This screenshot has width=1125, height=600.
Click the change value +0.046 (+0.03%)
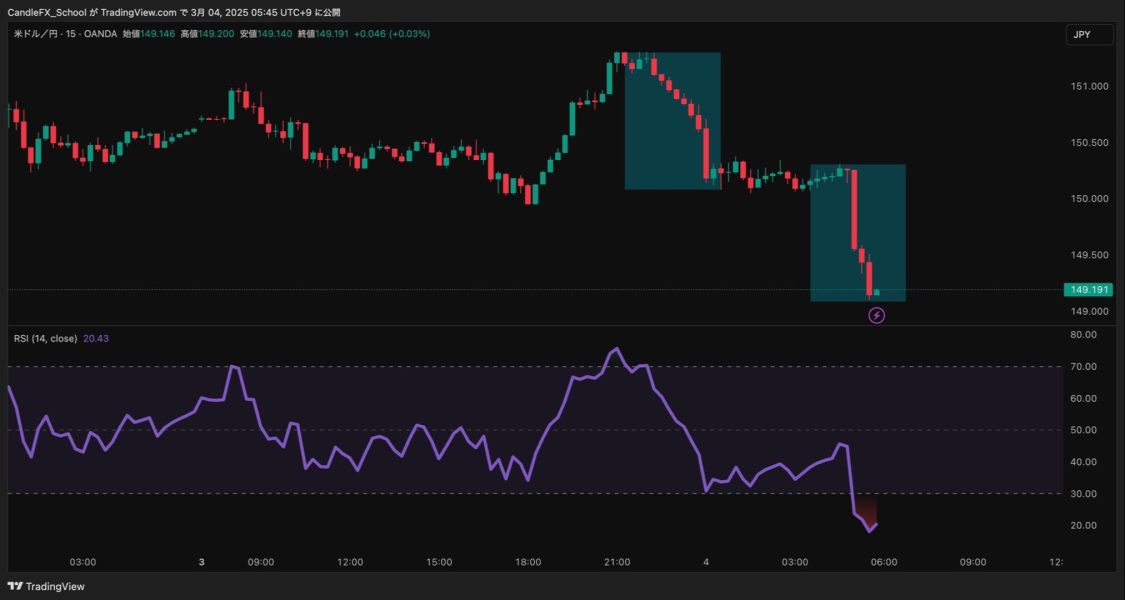click(x=392, y=34)
